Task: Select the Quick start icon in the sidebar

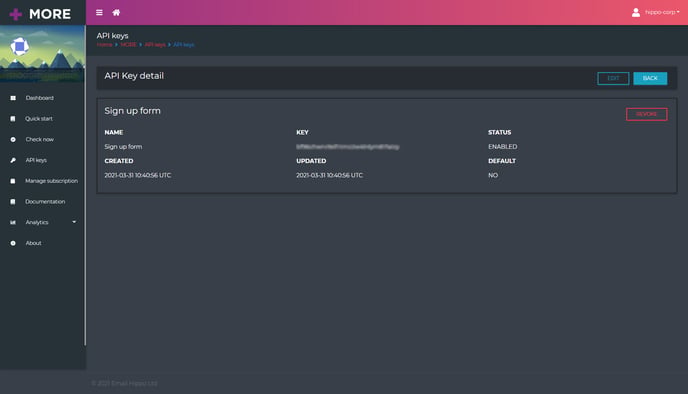Action: [x=13, y=118]
